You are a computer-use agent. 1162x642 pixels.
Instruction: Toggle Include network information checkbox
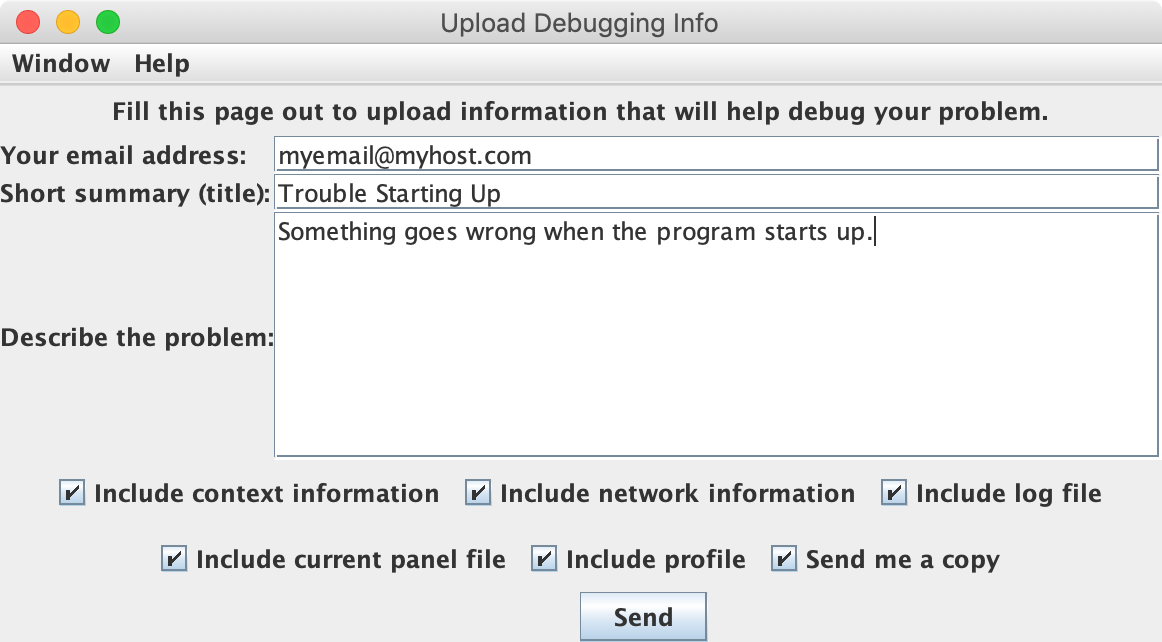[478, 493]
